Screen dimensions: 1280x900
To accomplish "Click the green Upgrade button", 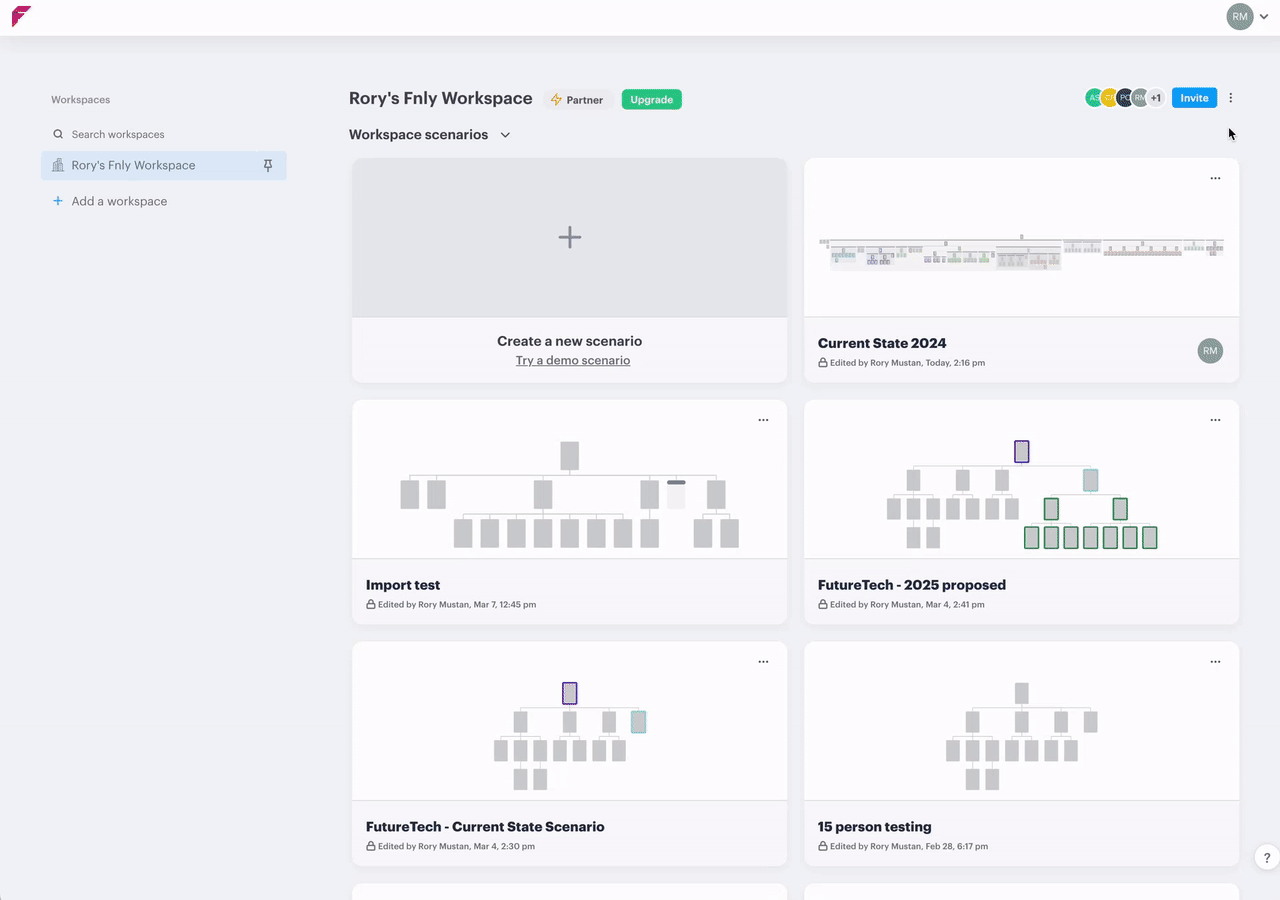I will (x=651, y=100).
